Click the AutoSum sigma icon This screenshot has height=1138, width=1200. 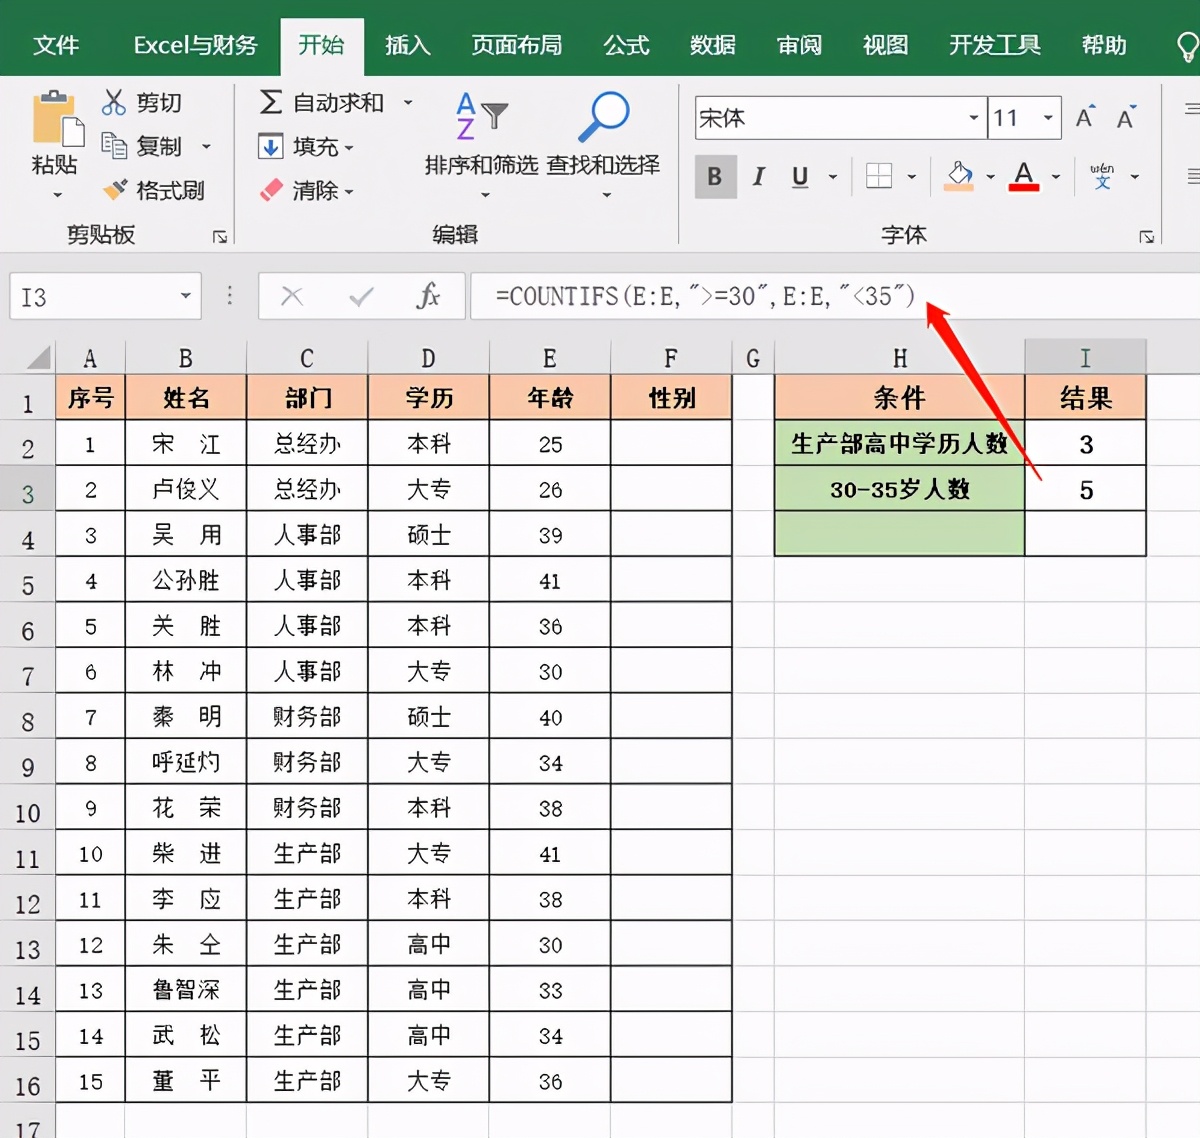coord(270,102)
